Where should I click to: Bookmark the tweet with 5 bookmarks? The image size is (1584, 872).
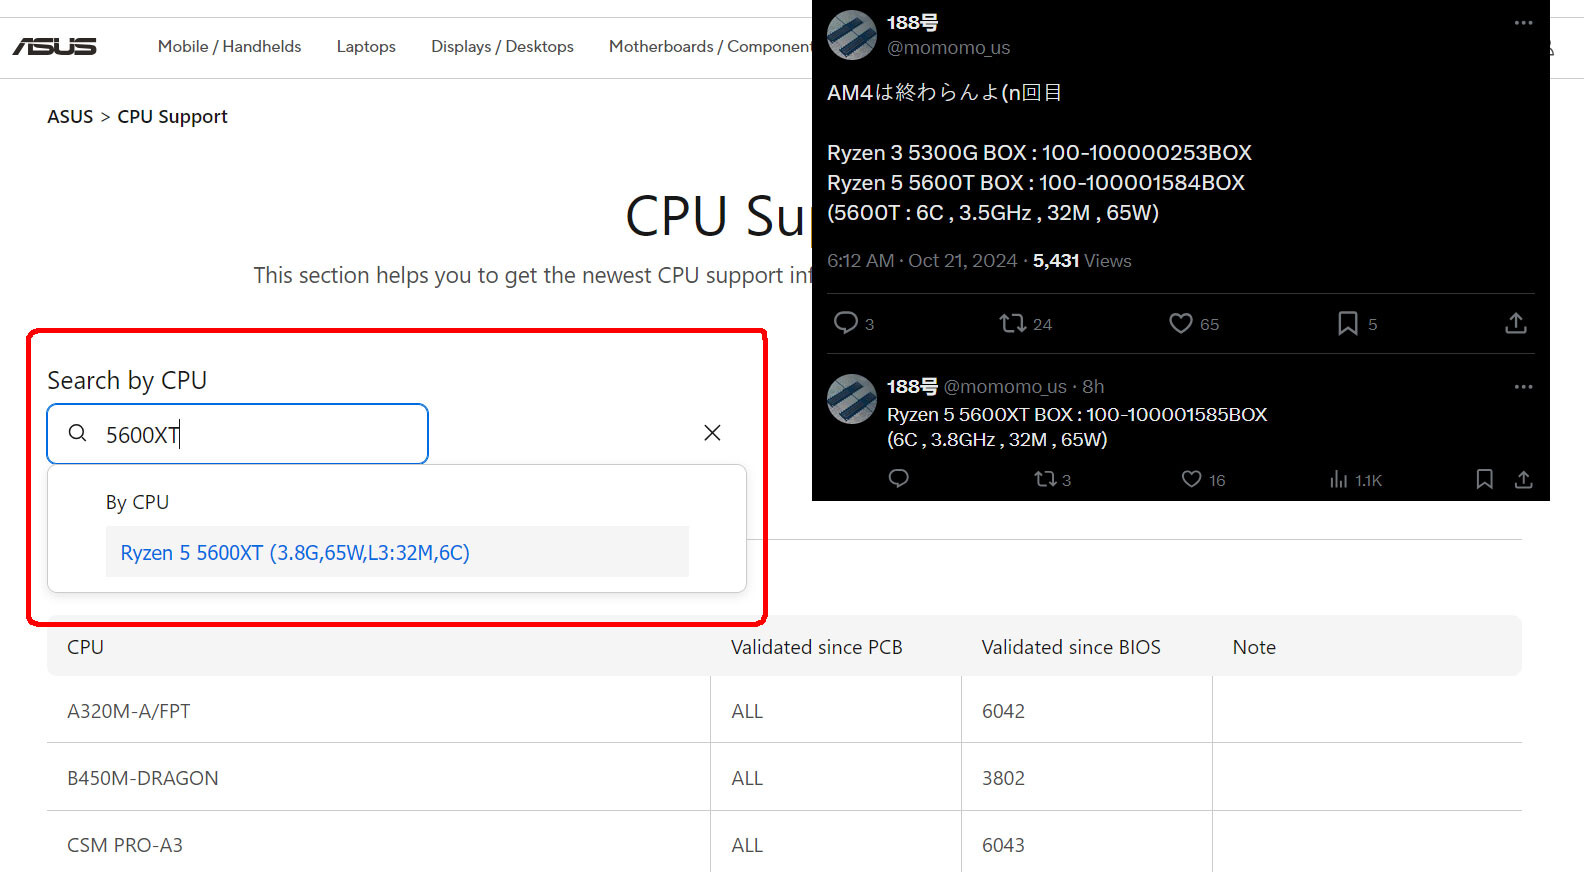click(1348, 323)
